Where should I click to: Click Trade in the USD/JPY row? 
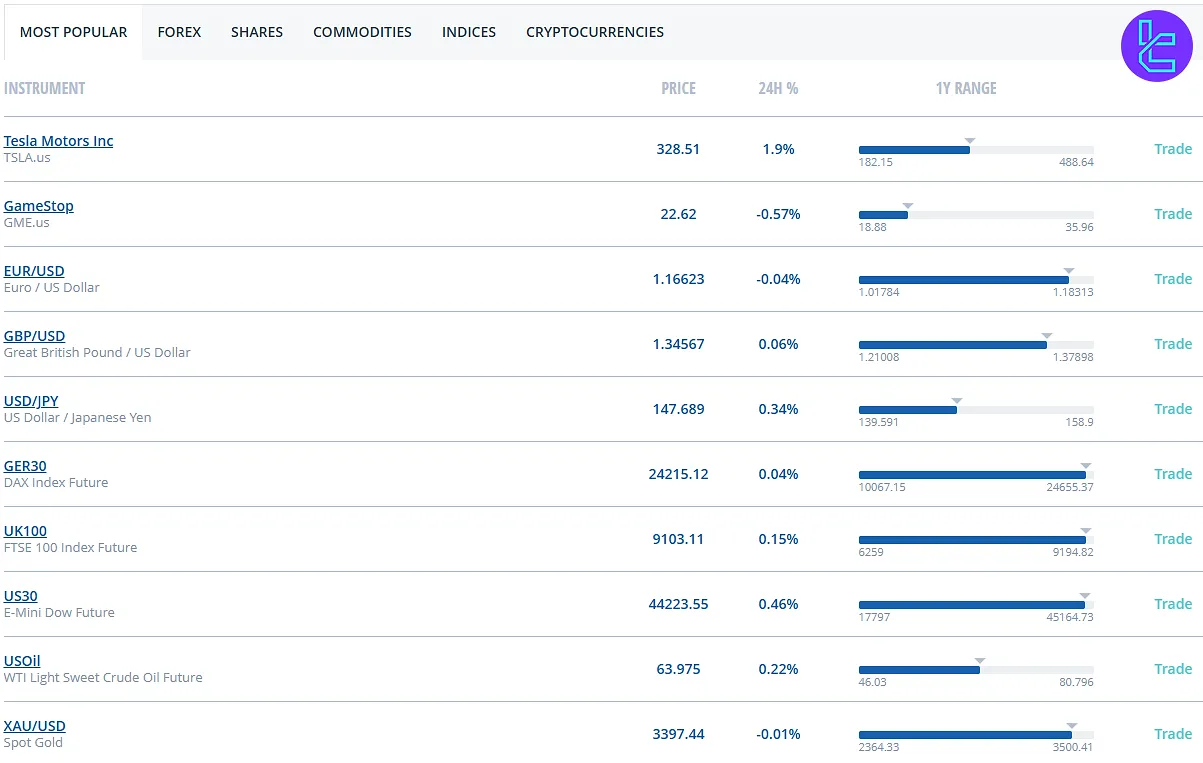point(1173,409)
